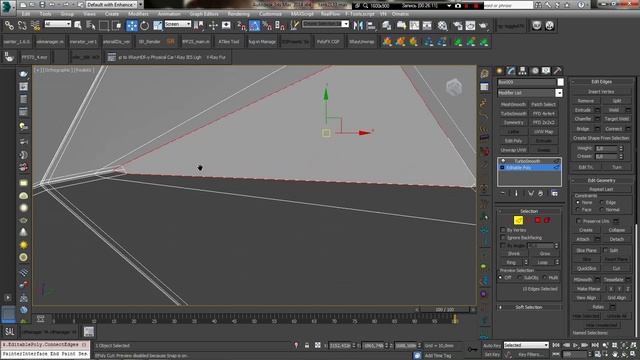Open the Utilities hammer panel tab
The width and height of the screenshot is (640, 360).
click(557, 71)
